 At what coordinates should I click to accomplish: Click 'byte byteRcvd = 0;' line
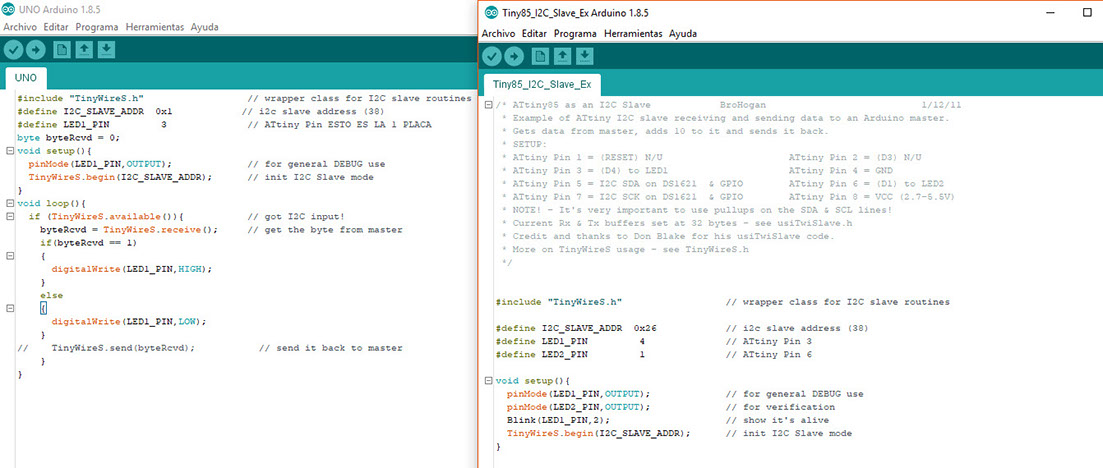coord(68,138)
